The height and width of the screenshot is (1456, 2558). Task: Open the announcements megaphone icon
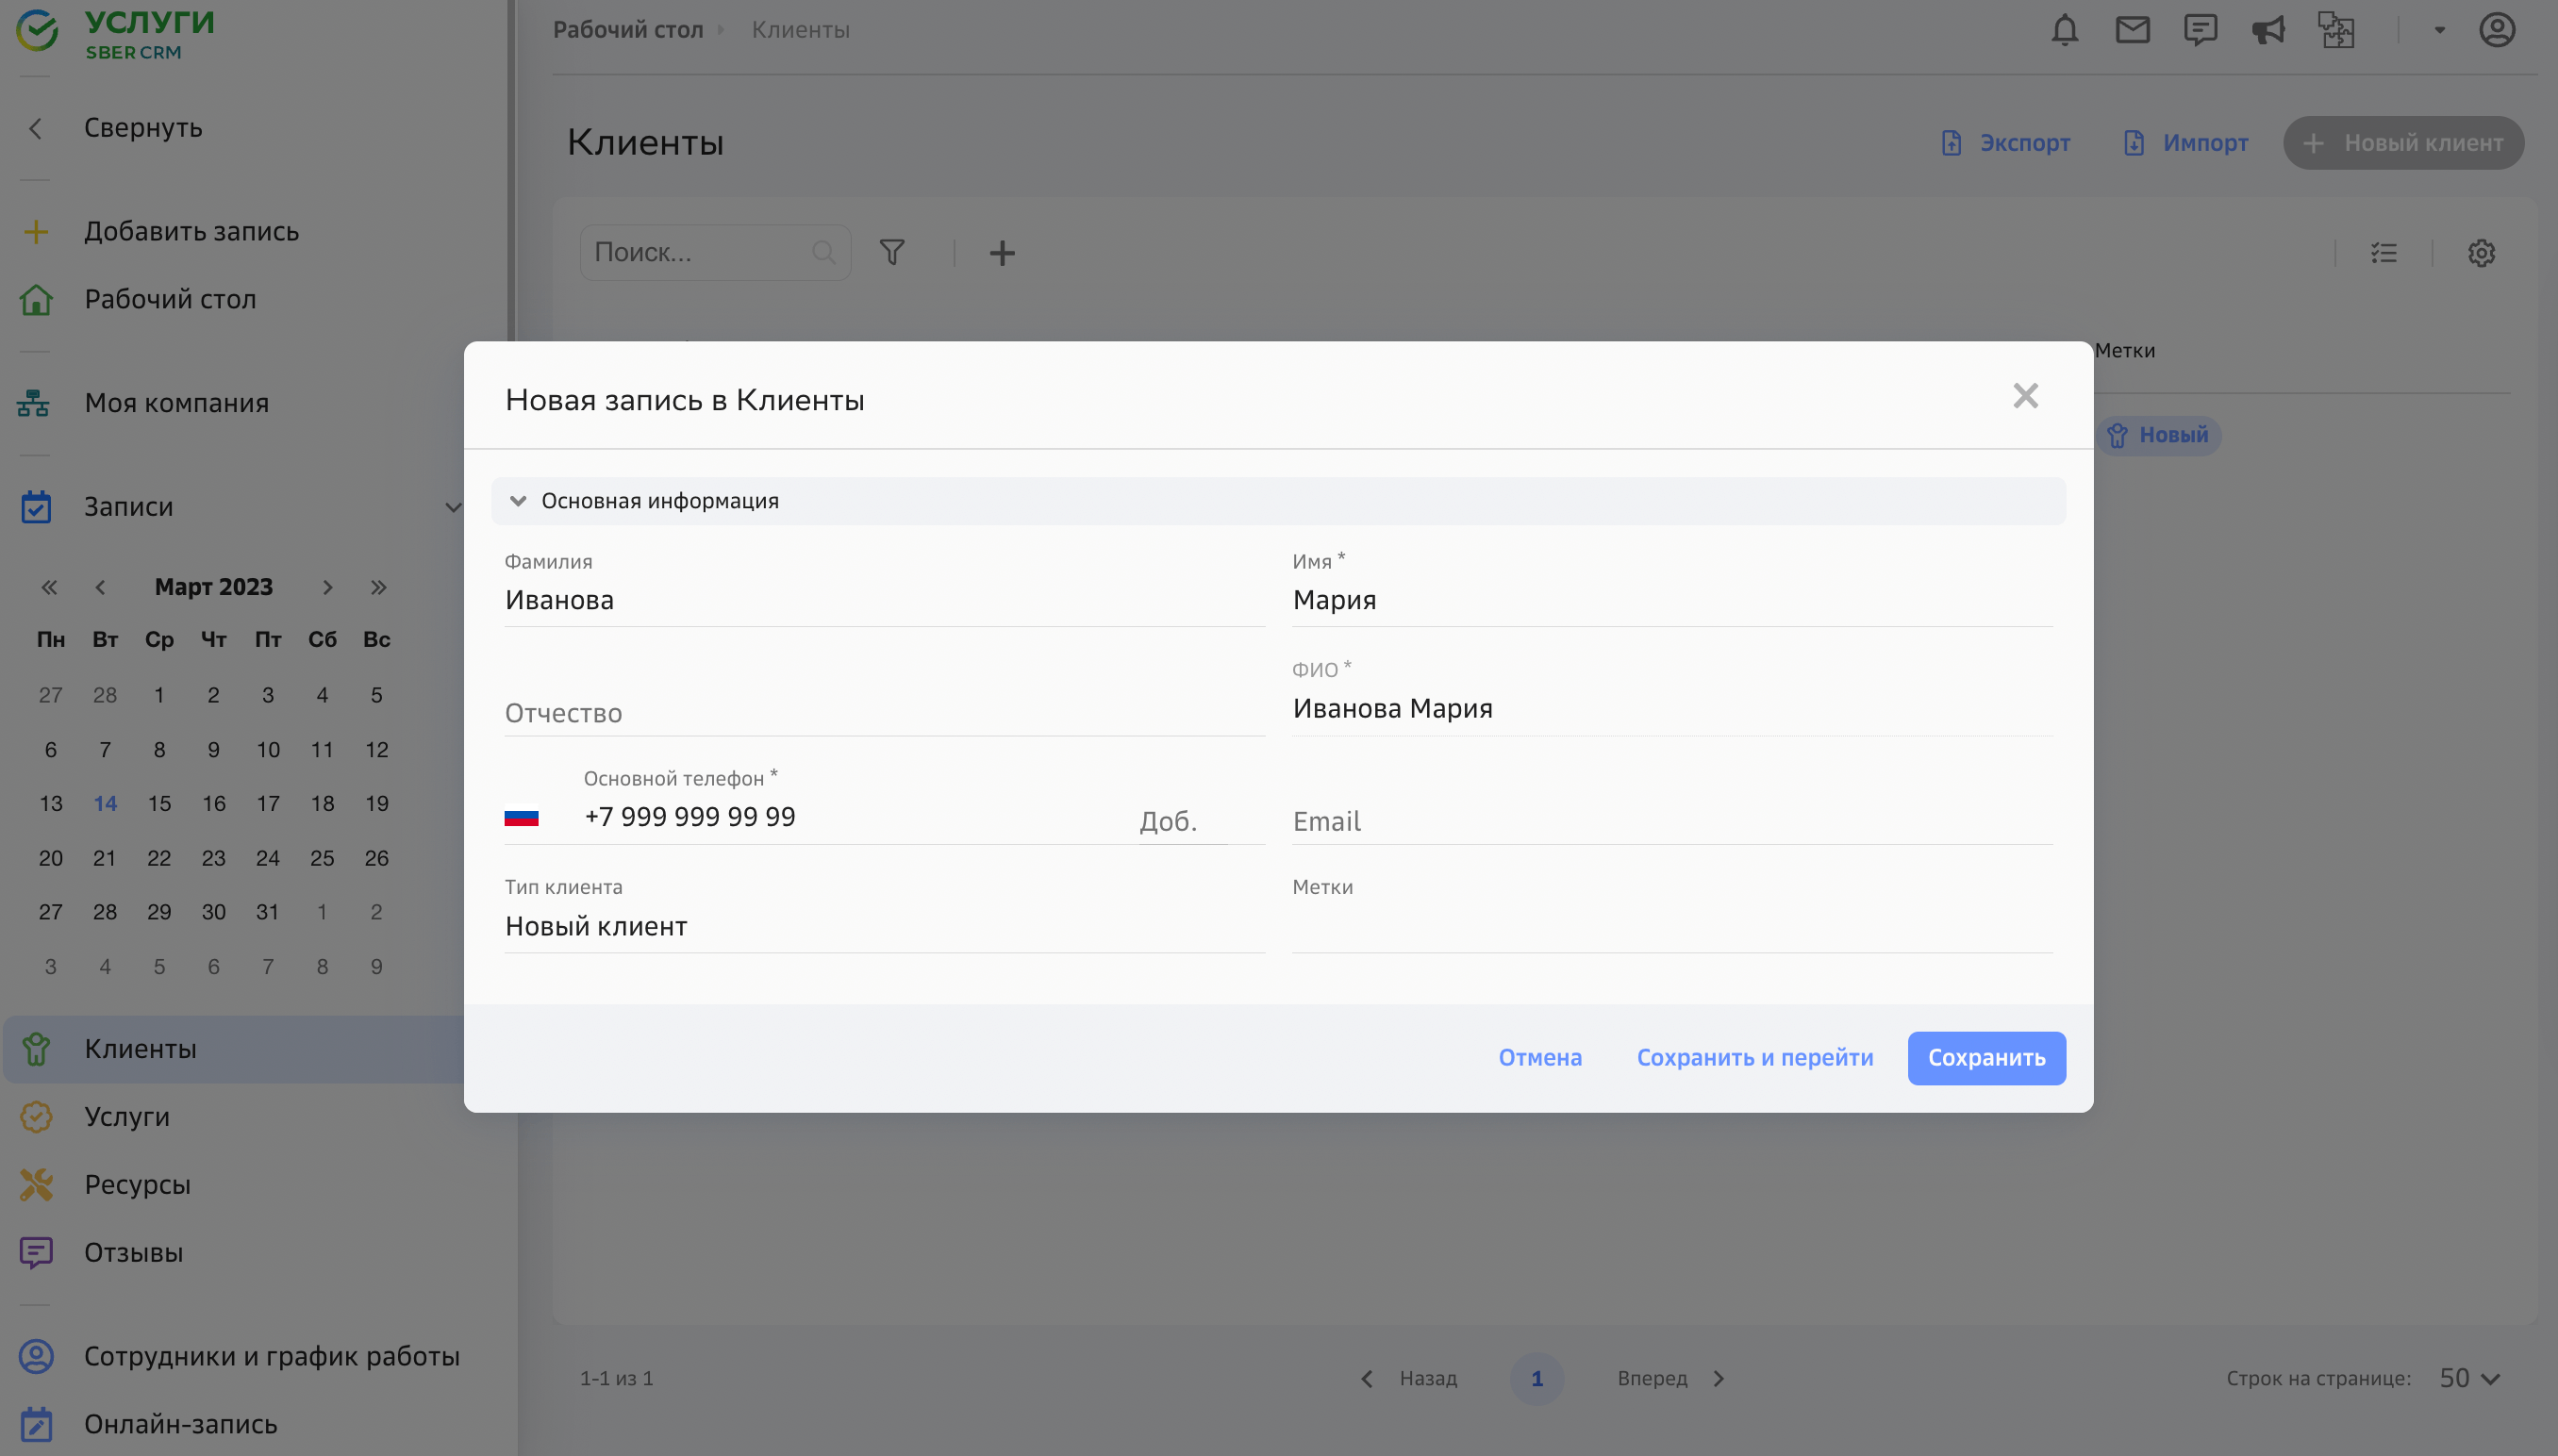point(2268,30)
